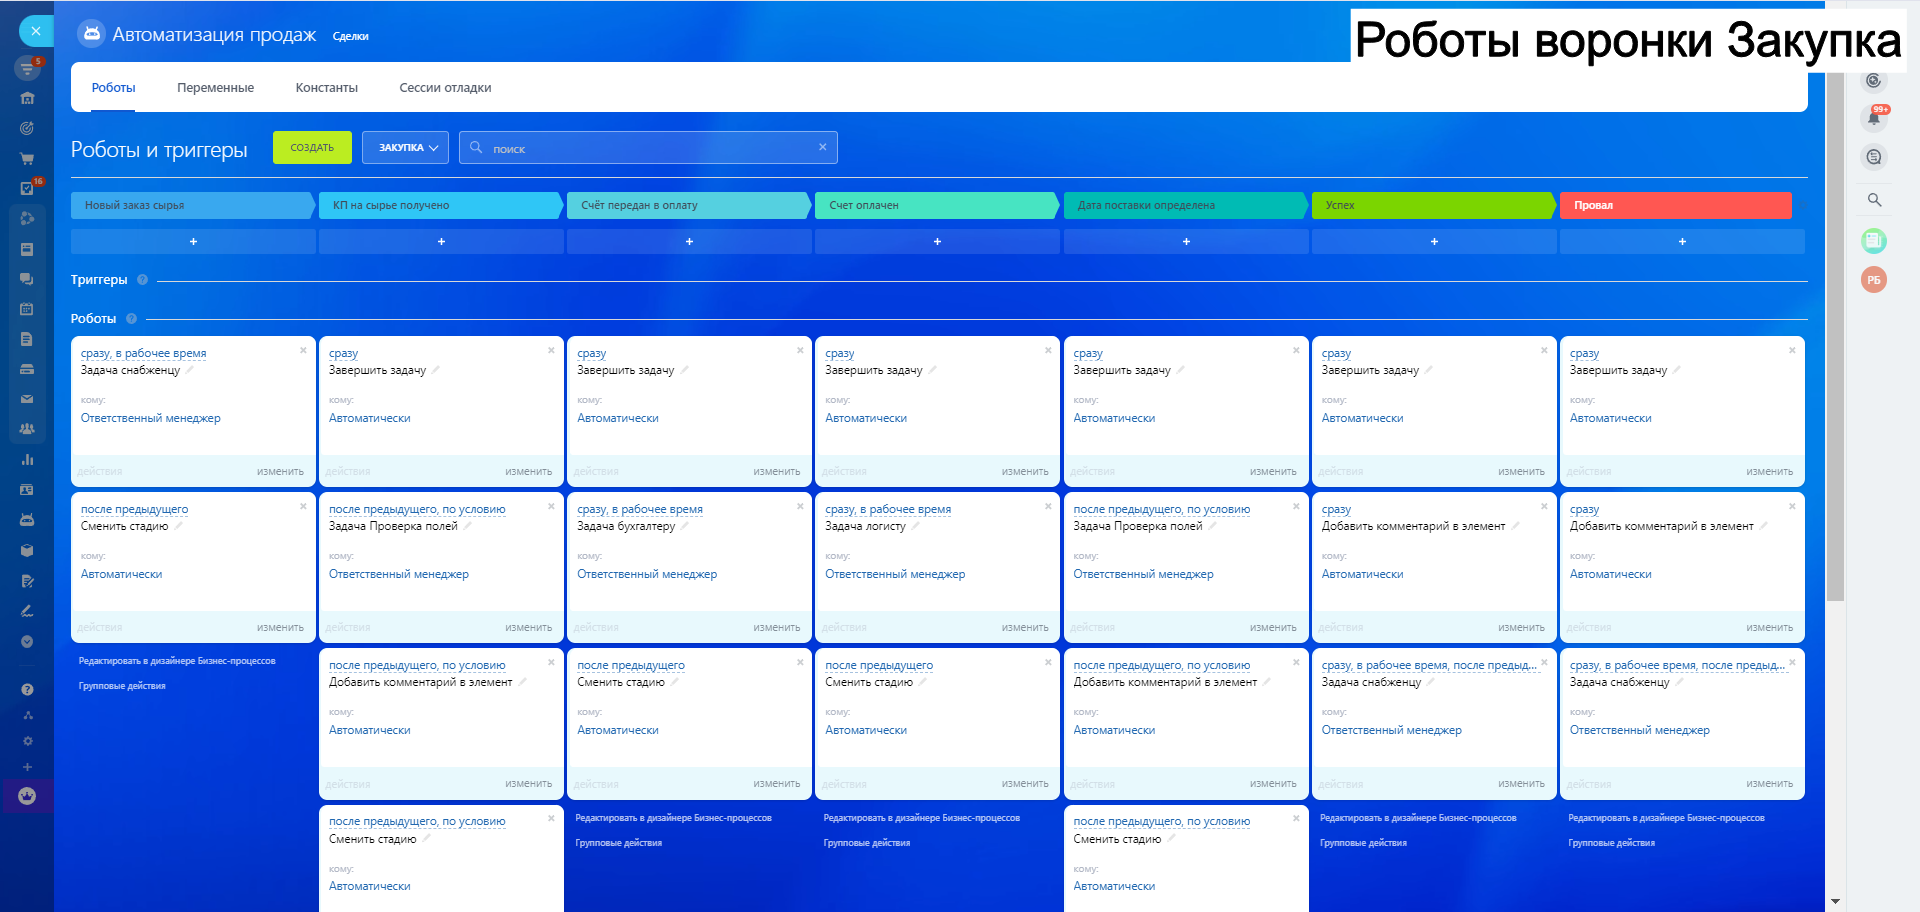Add a trigger under Счёт передан в оплату
Image resolution: width=1920 pixels, height=912 pixels.
(x=689, y=242)
